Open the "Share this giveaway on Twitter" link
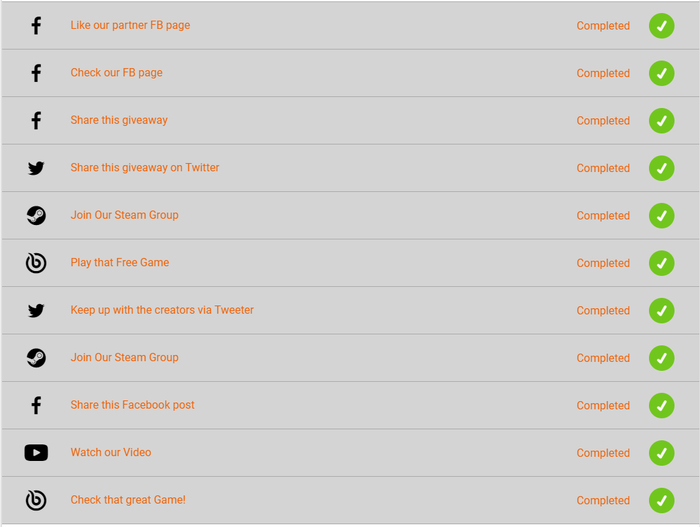This screenshot has height=527, width=700. (x=144, y=168)
